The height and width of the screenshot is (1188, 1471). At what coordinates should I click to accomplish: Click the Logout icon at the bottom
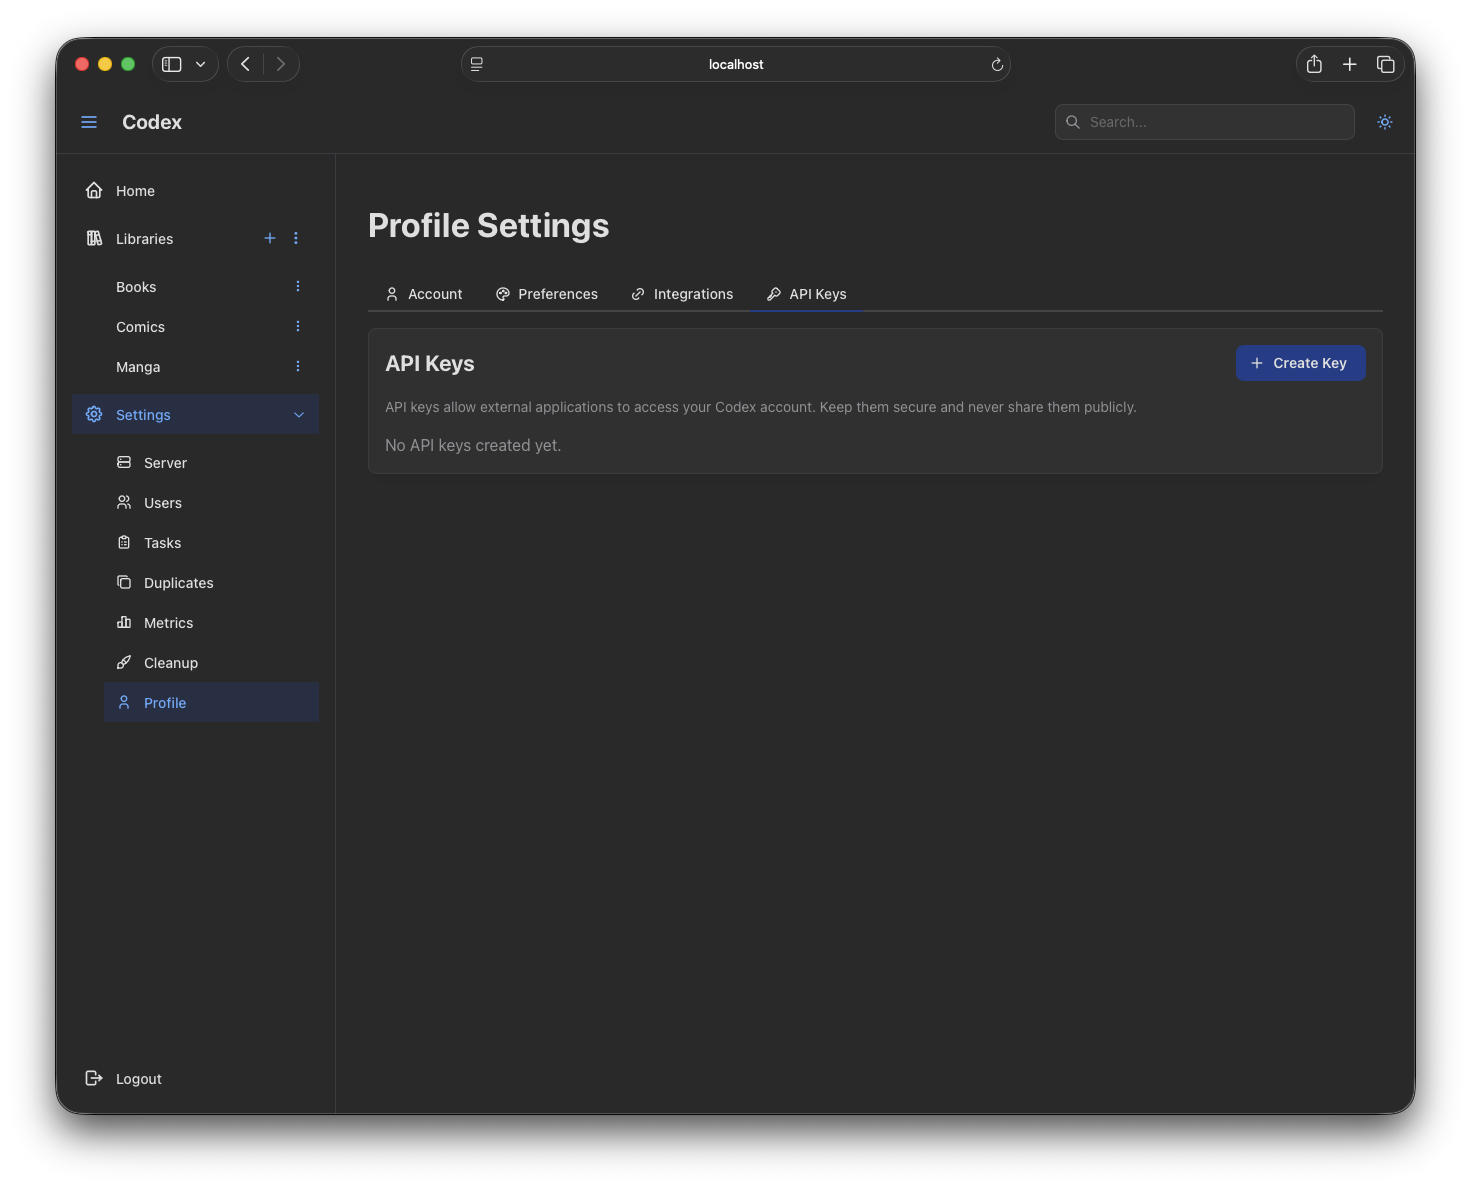click(93, 1078)
